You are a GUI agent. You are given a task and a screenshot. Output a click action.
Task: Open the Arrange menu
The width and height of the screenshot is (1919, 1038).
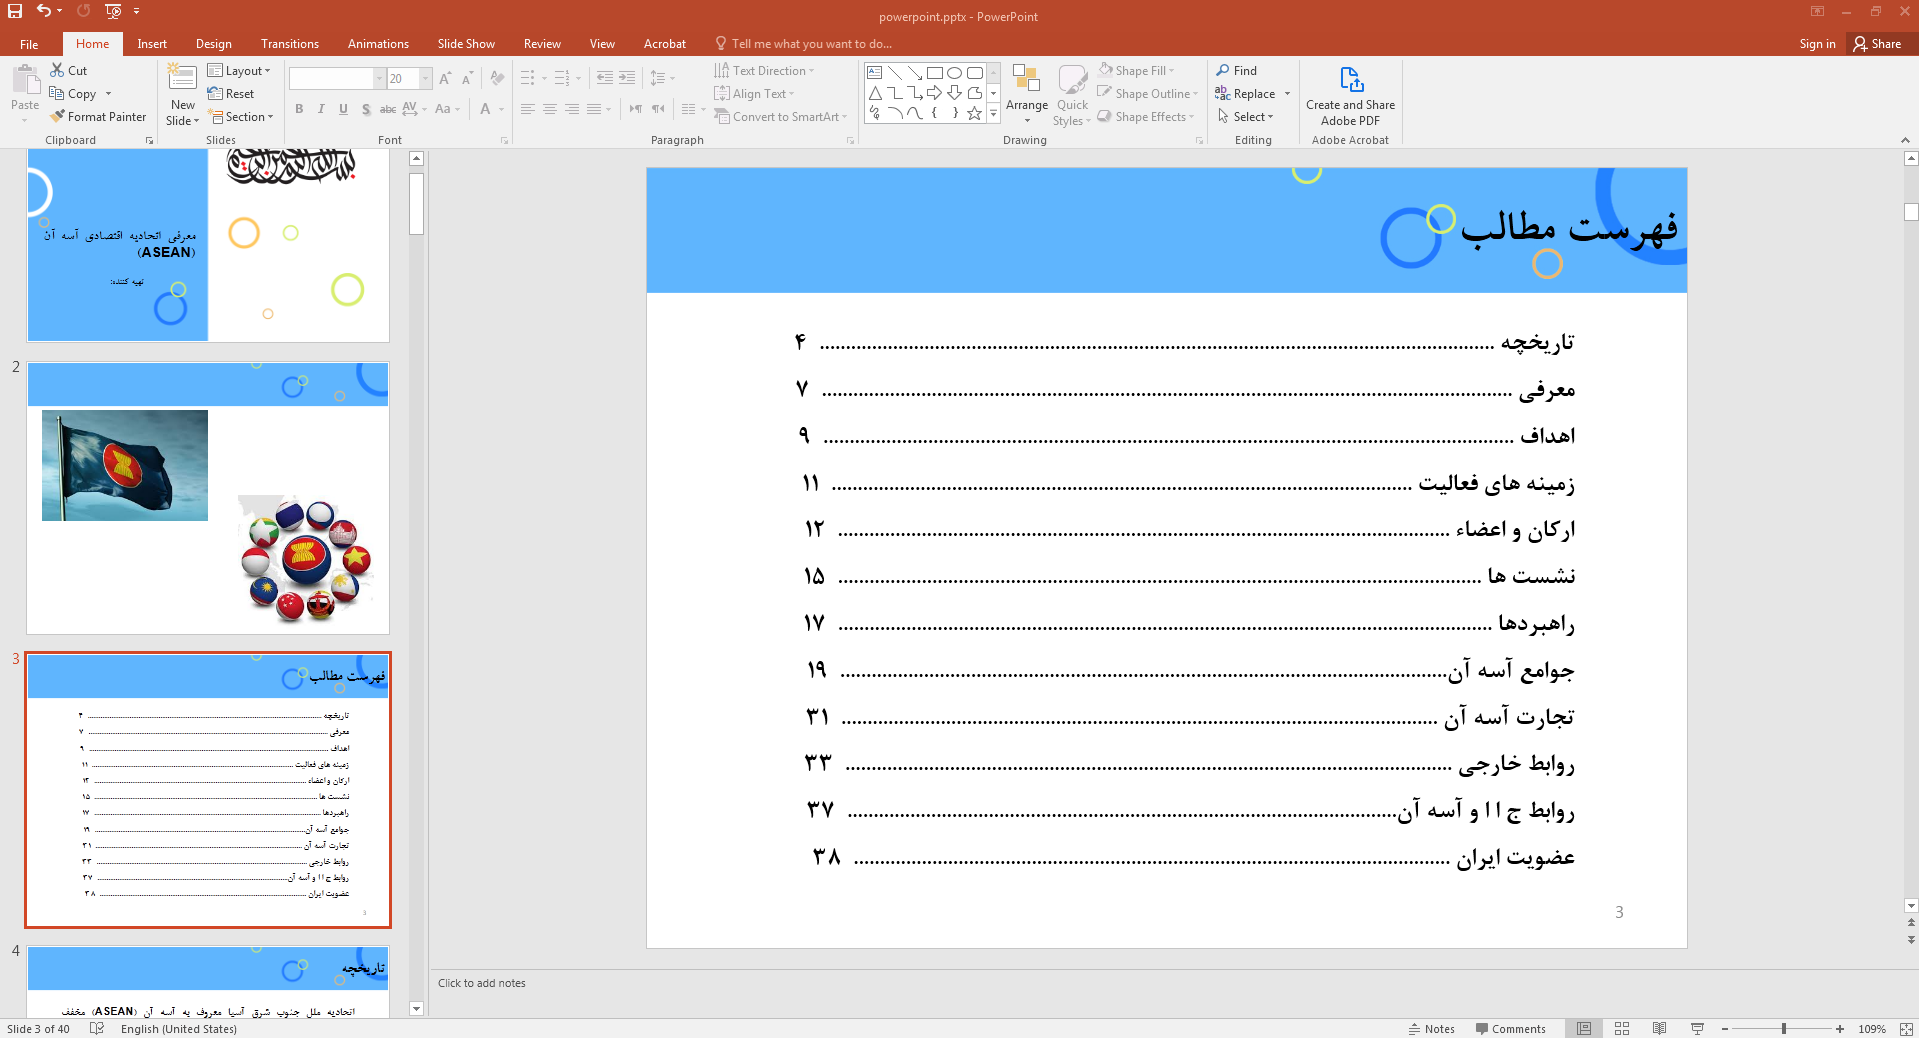click(x=1027, y=95)
